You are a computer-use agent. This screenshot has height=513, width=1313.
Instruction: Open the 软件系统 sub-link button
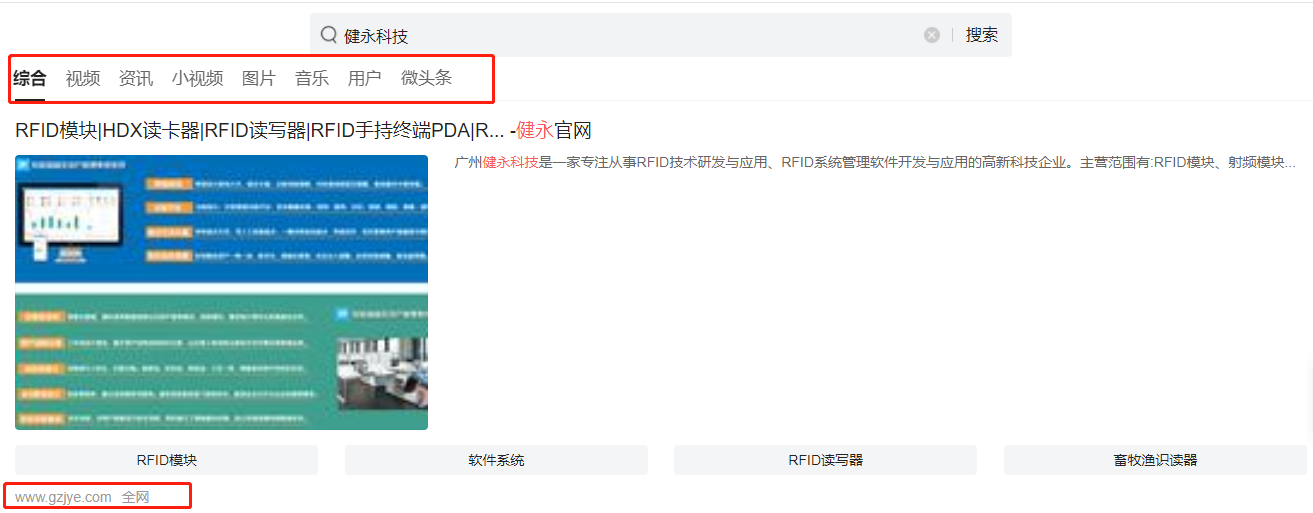[x=496, y=460]
